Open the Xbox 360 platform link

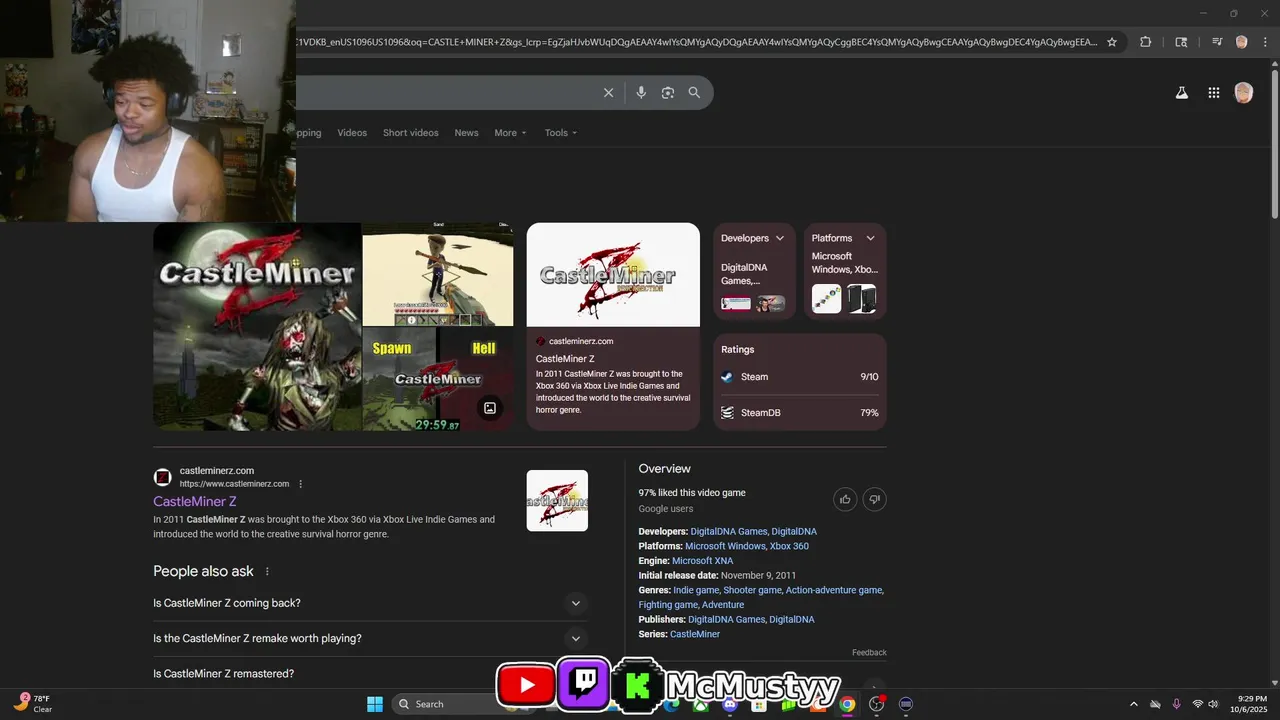789,546
